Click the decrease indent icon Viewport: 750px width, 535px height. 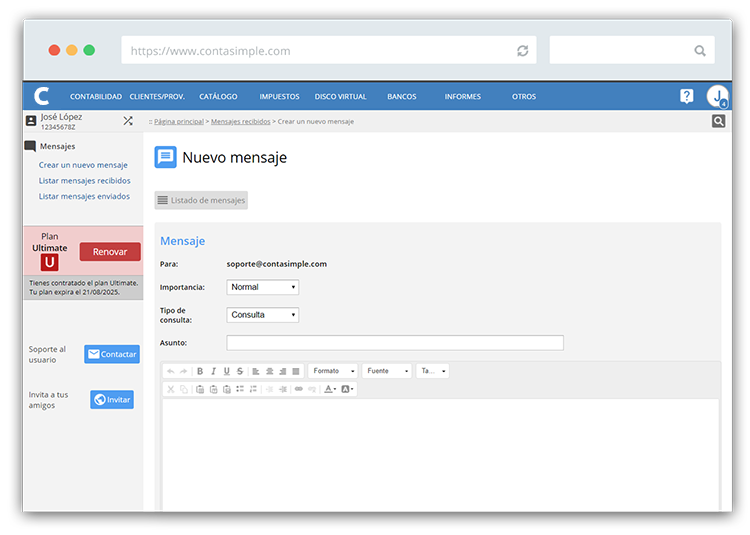pos(269,389)
